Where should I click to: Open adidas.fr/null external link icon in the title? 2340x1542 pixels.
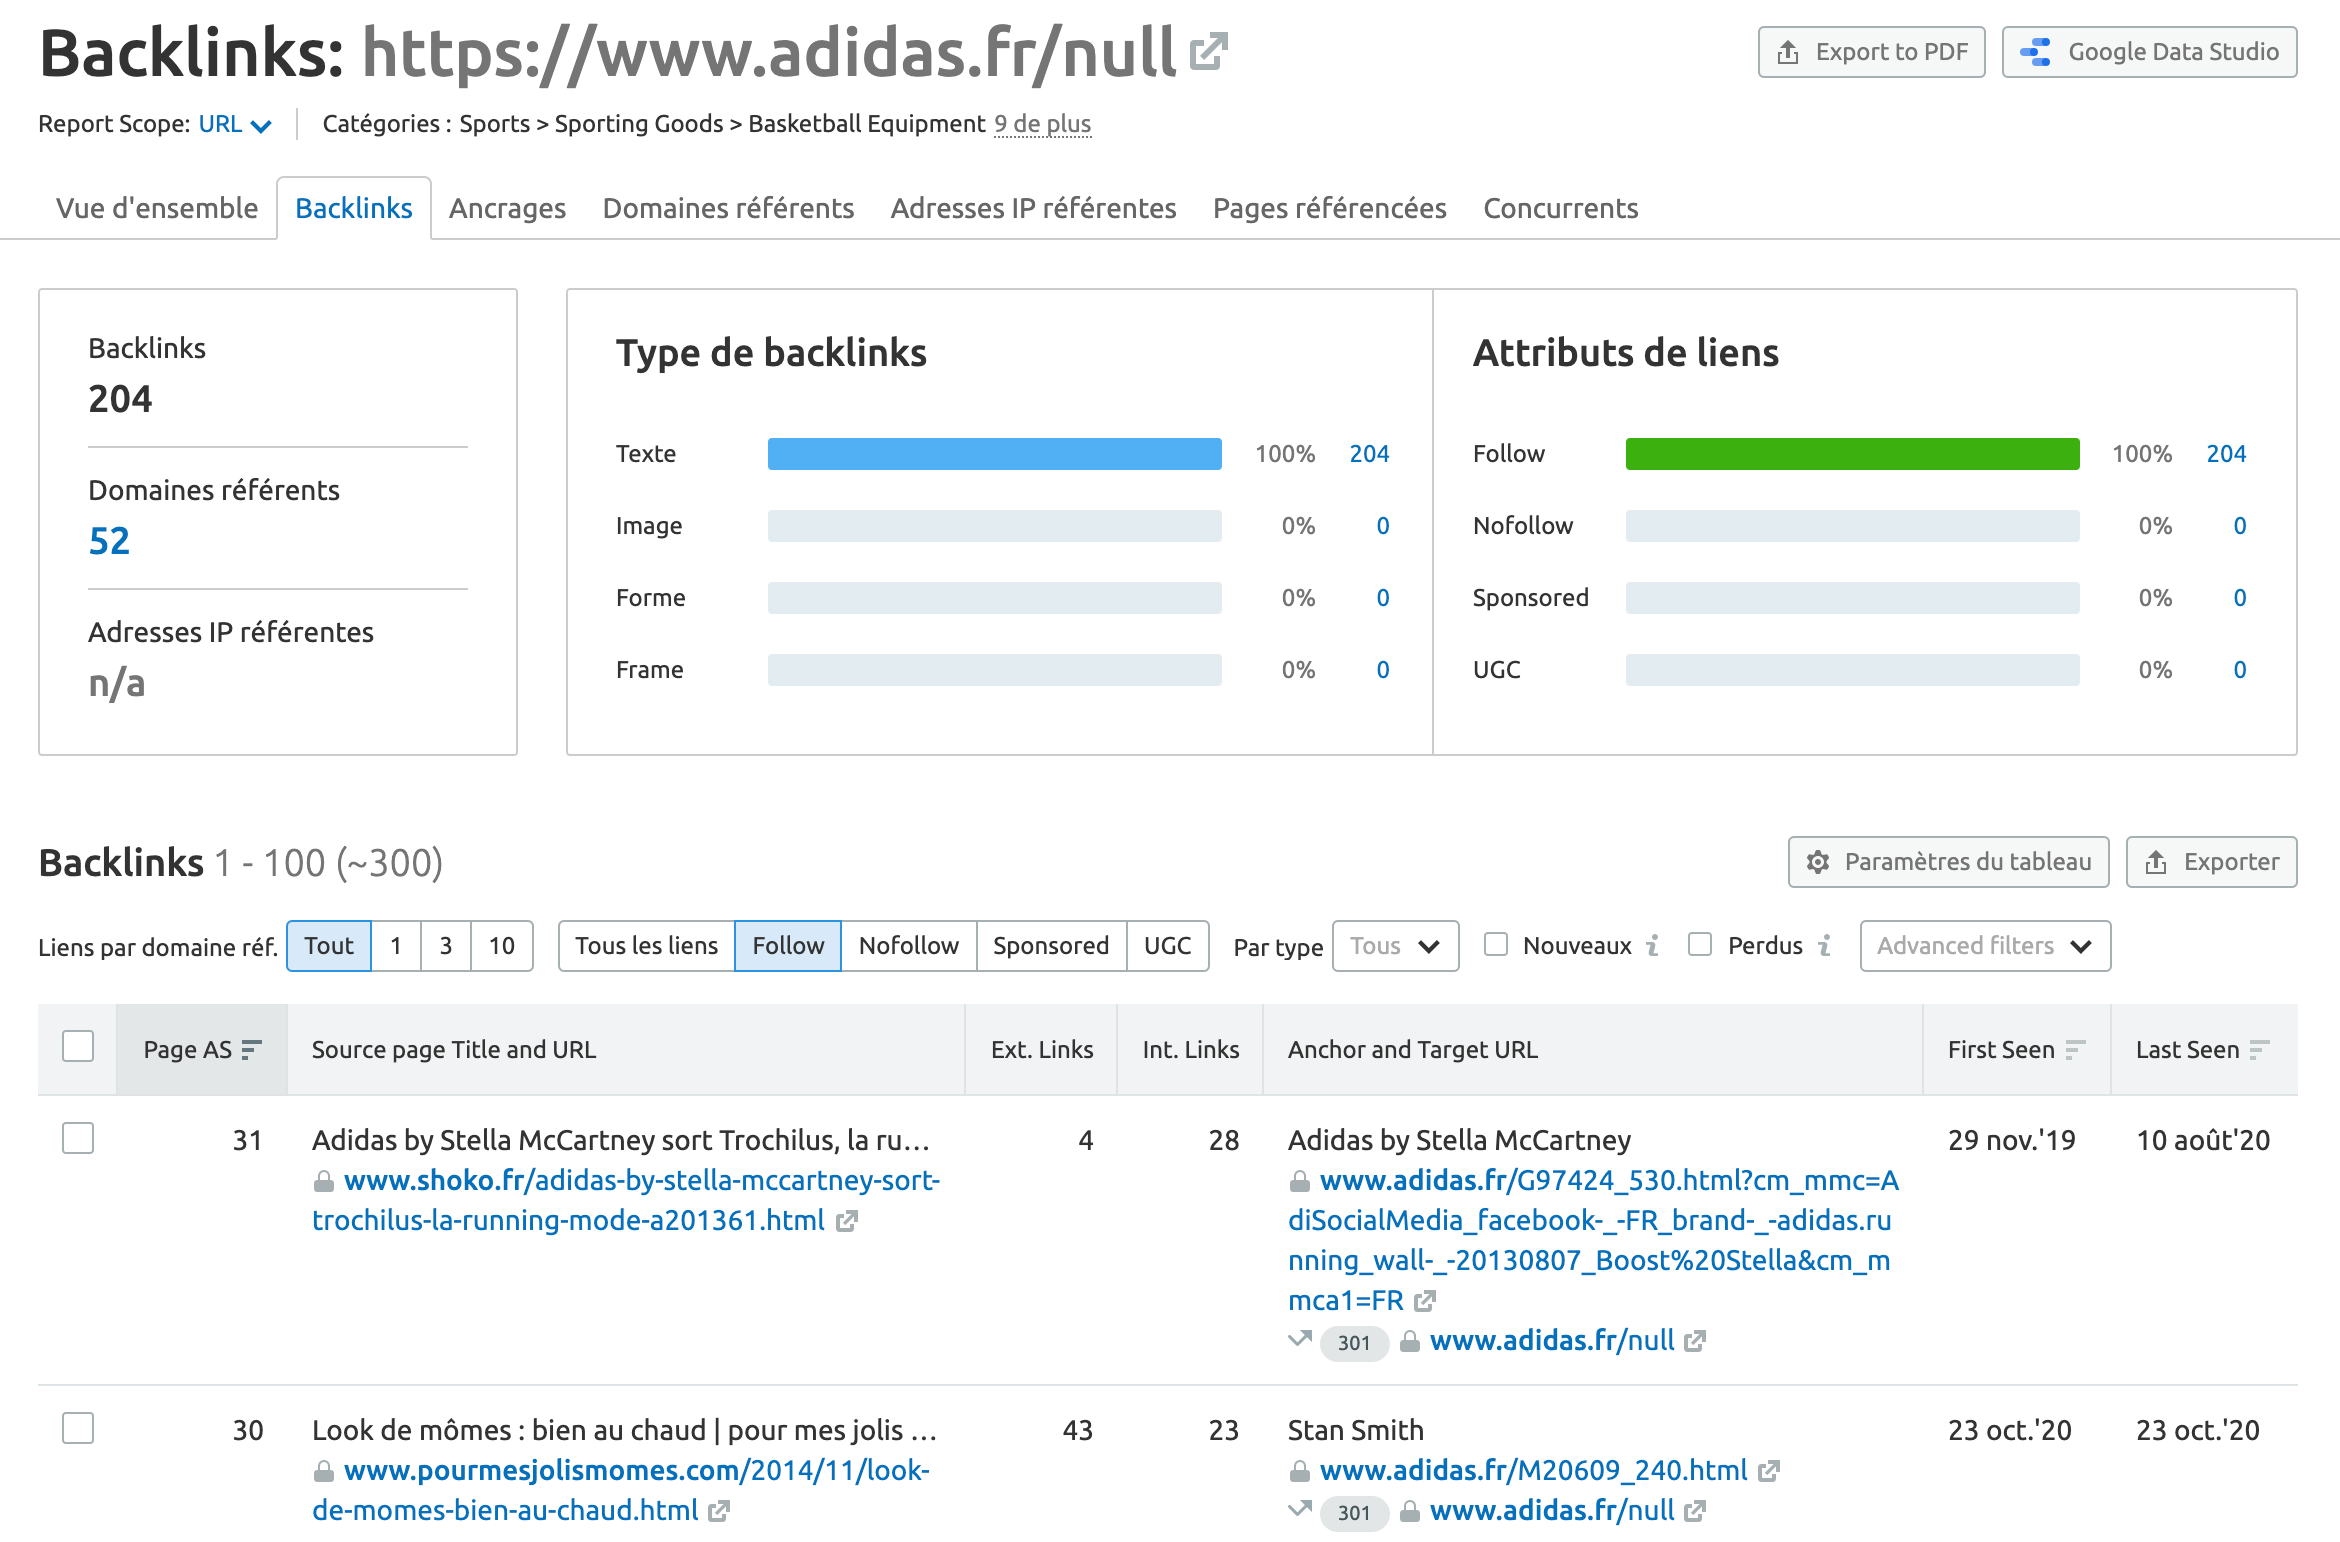[x=1208, y=52]
